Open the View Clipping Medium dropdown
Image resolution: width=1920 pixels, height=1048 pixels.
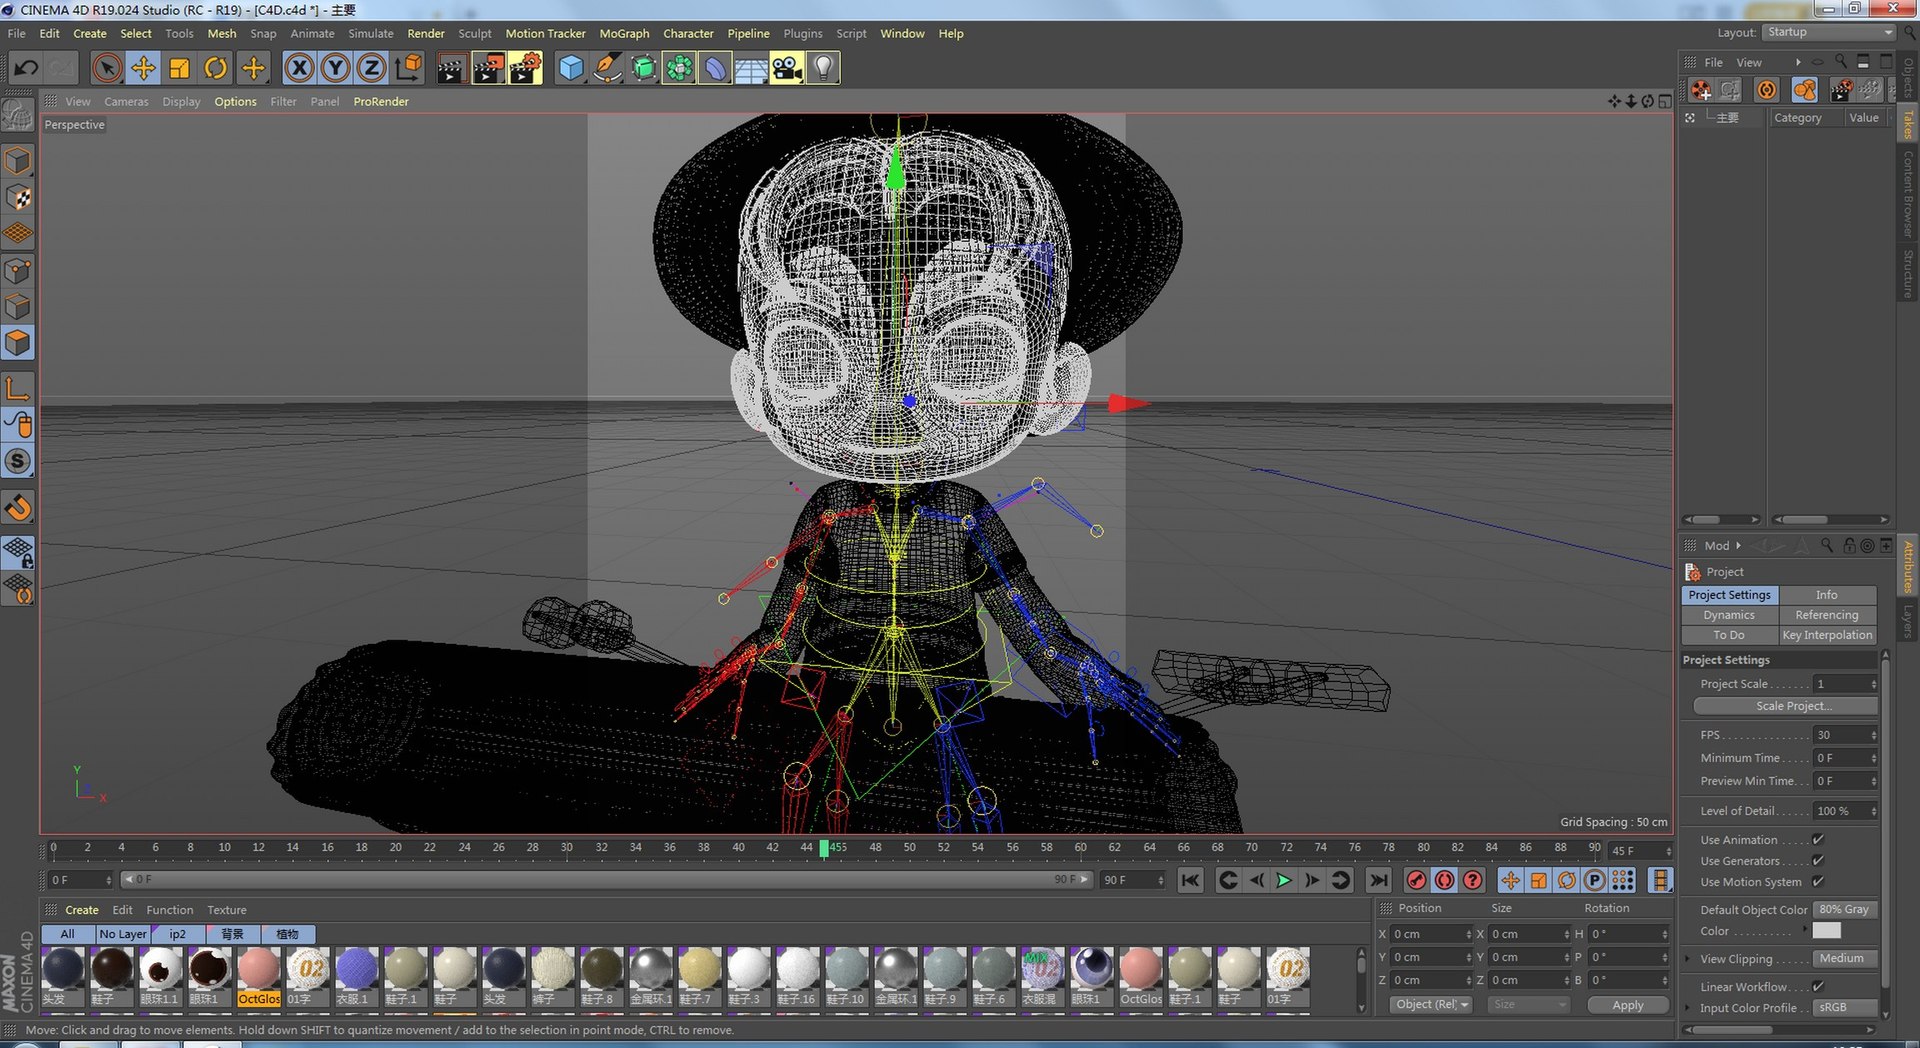coord(1845,959)
